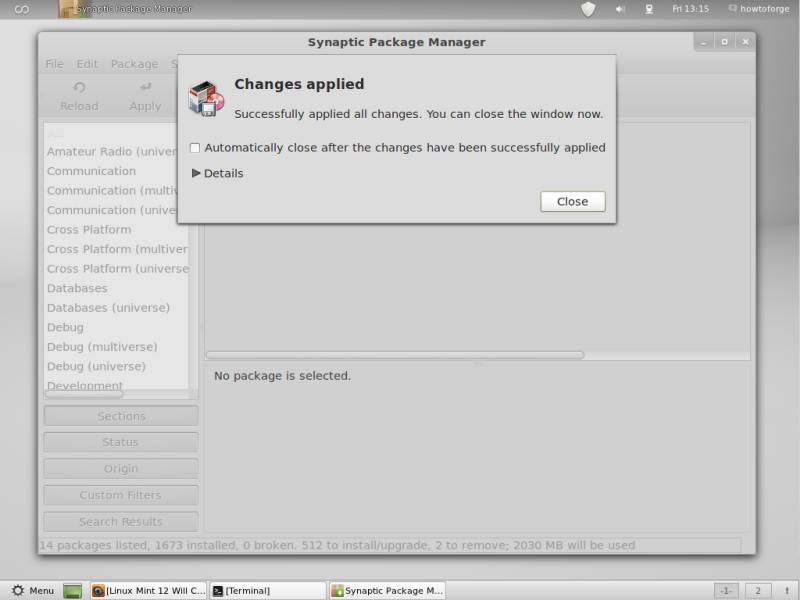Select the Communication (multiverse) section
The image size is (800, 600).
[113, 190]
